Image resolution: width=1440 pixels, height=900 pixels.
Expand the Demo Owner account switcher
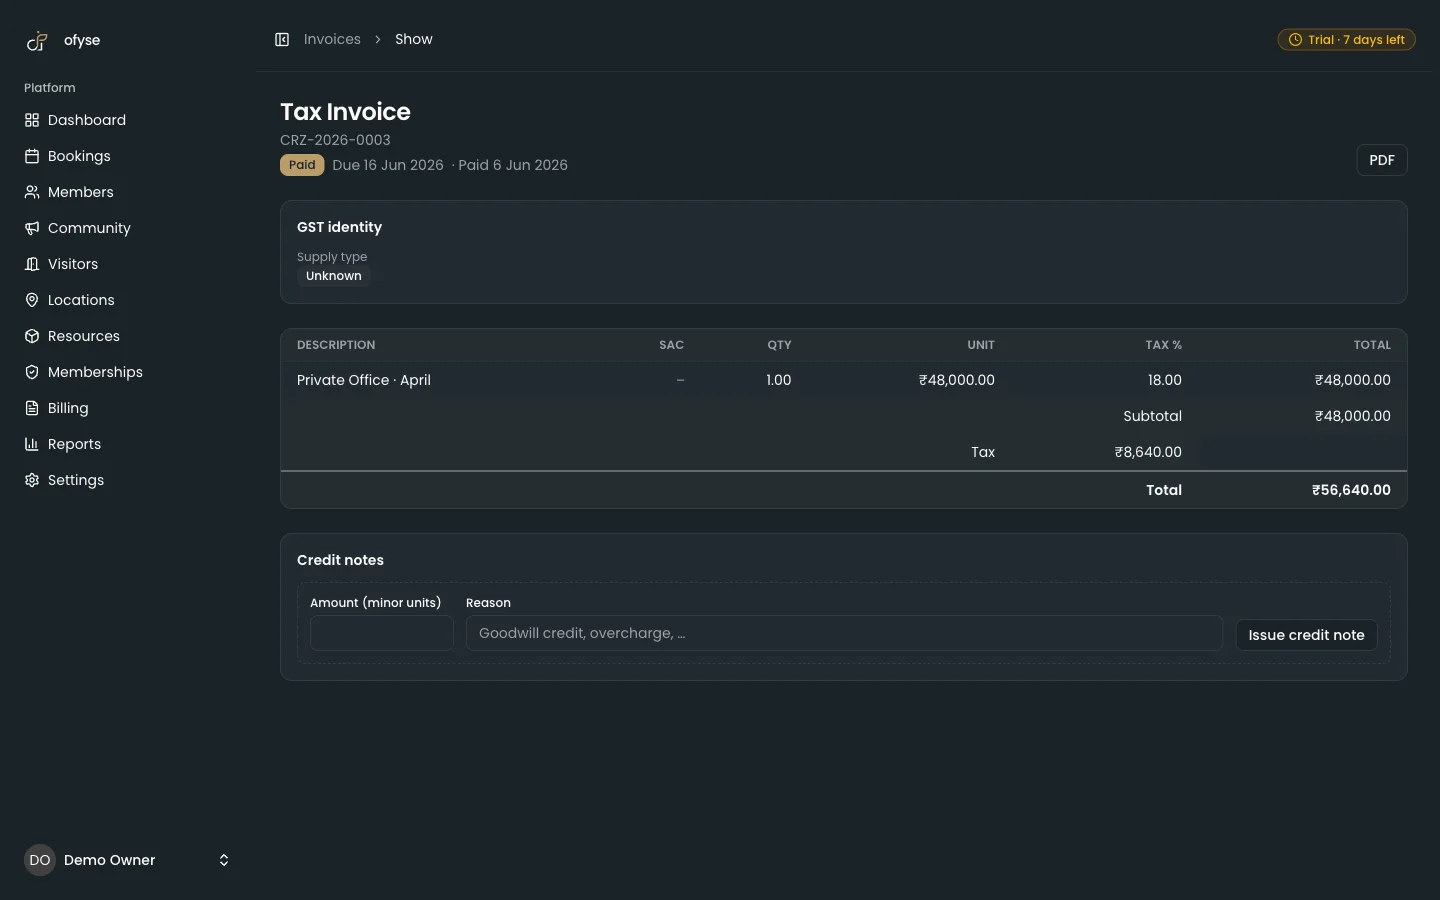[224, 860]
